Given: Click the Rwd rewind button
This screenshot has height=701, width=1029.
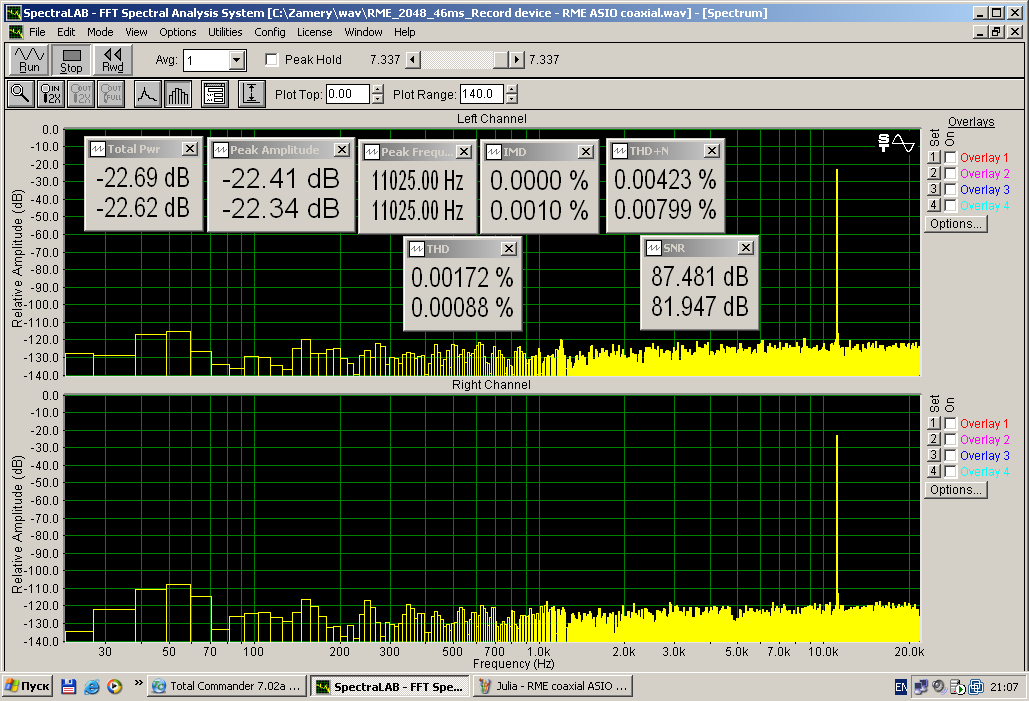Looking at the screenshot, I should (x=113, y=60).
